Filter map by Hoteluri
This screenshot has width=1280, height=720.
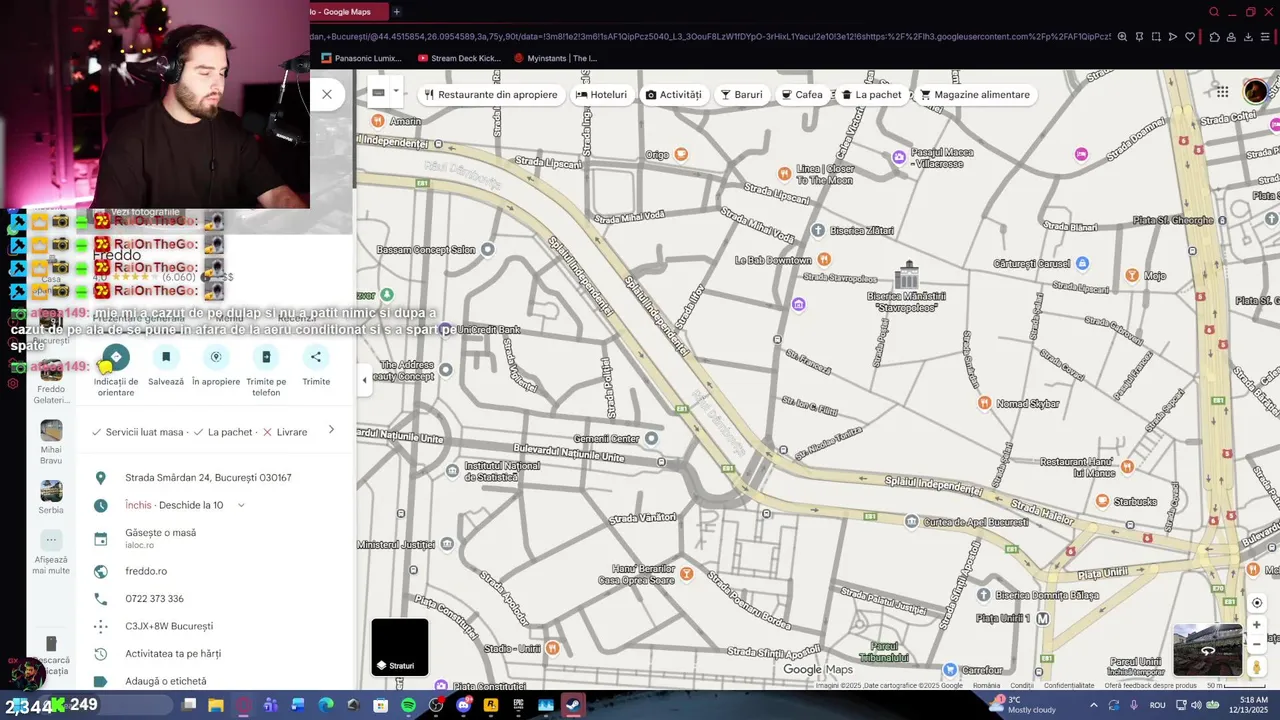tap(601, 95)
